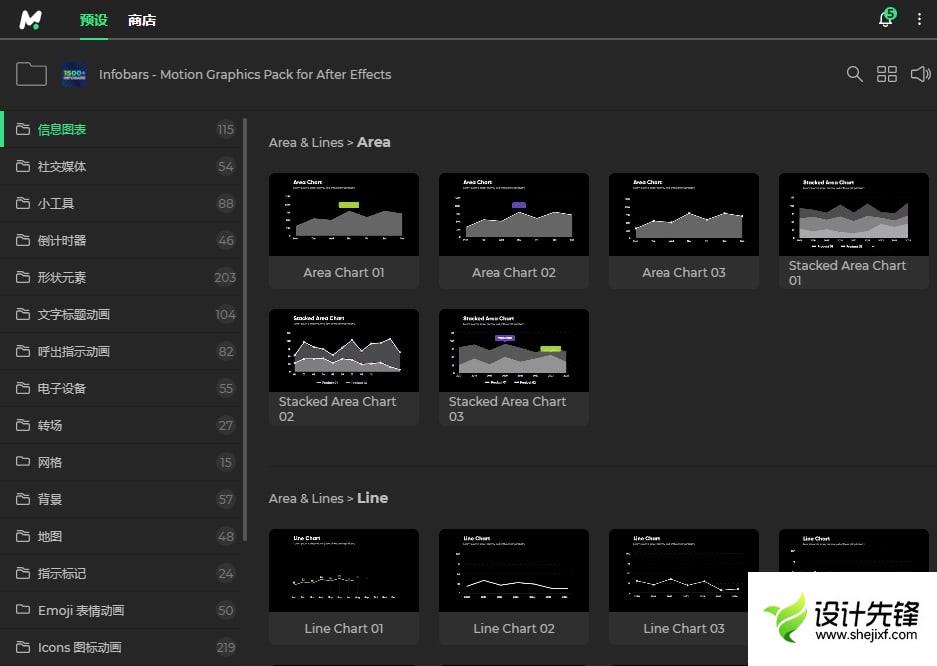The height and width of the screenshot is (666, 937).
Task: Click the Line Chart 02 preset label
Action: click(x=514, y=628)
